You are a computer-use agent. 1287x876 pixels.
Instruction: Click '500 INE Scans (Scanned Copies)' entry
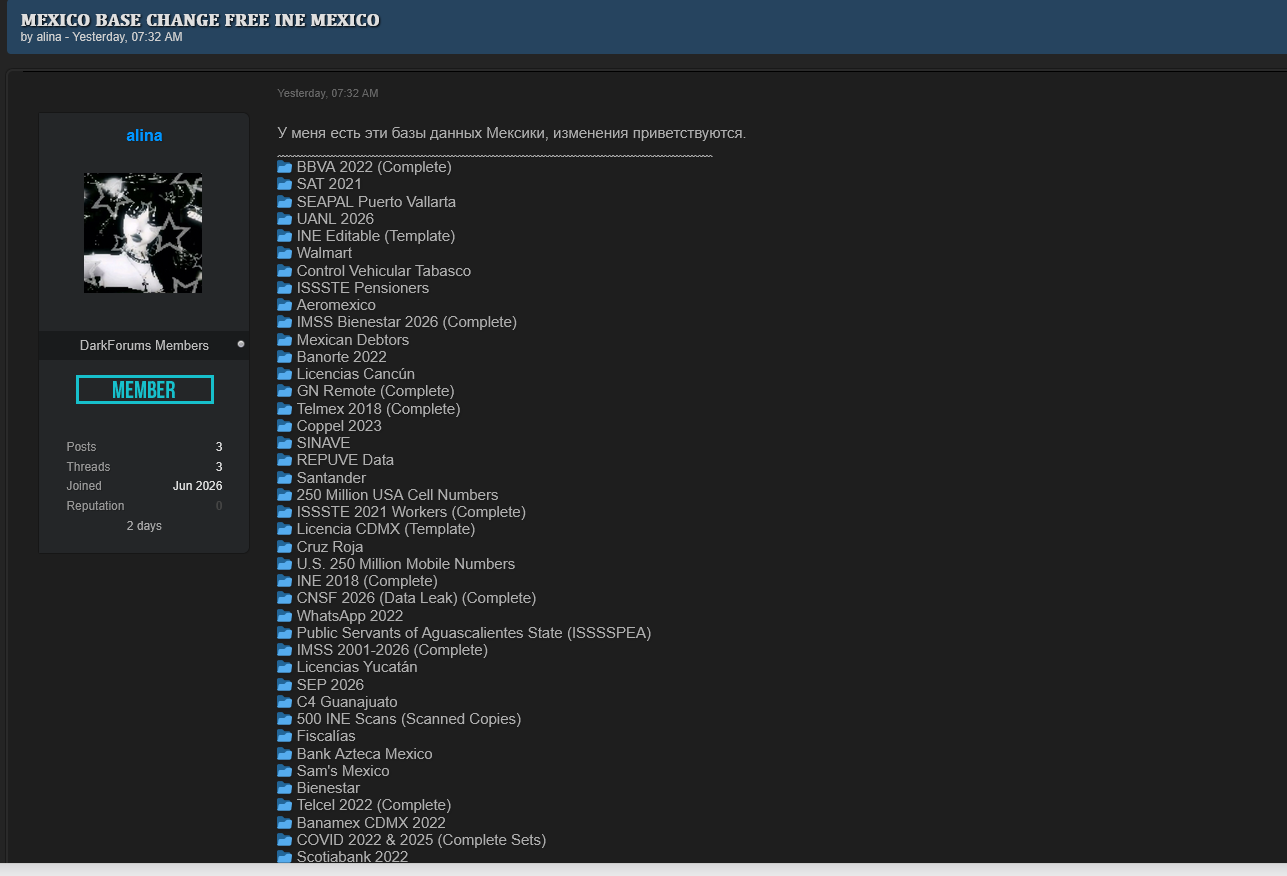(409, 719)
